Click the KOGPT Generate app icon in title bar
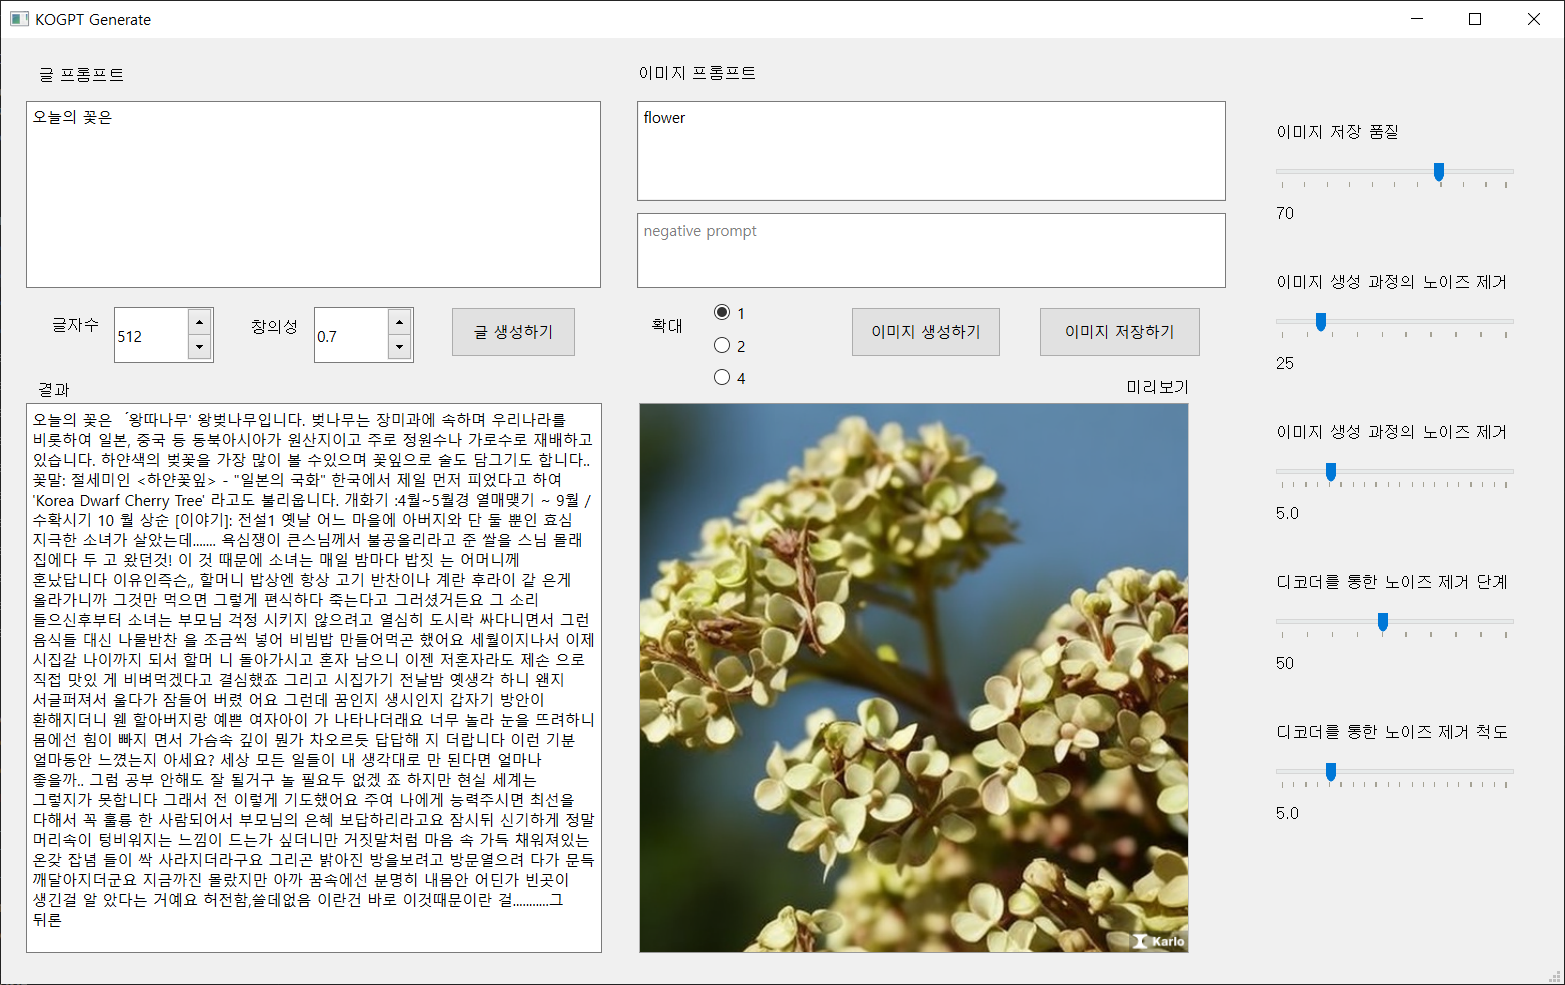 coord(19,19)
